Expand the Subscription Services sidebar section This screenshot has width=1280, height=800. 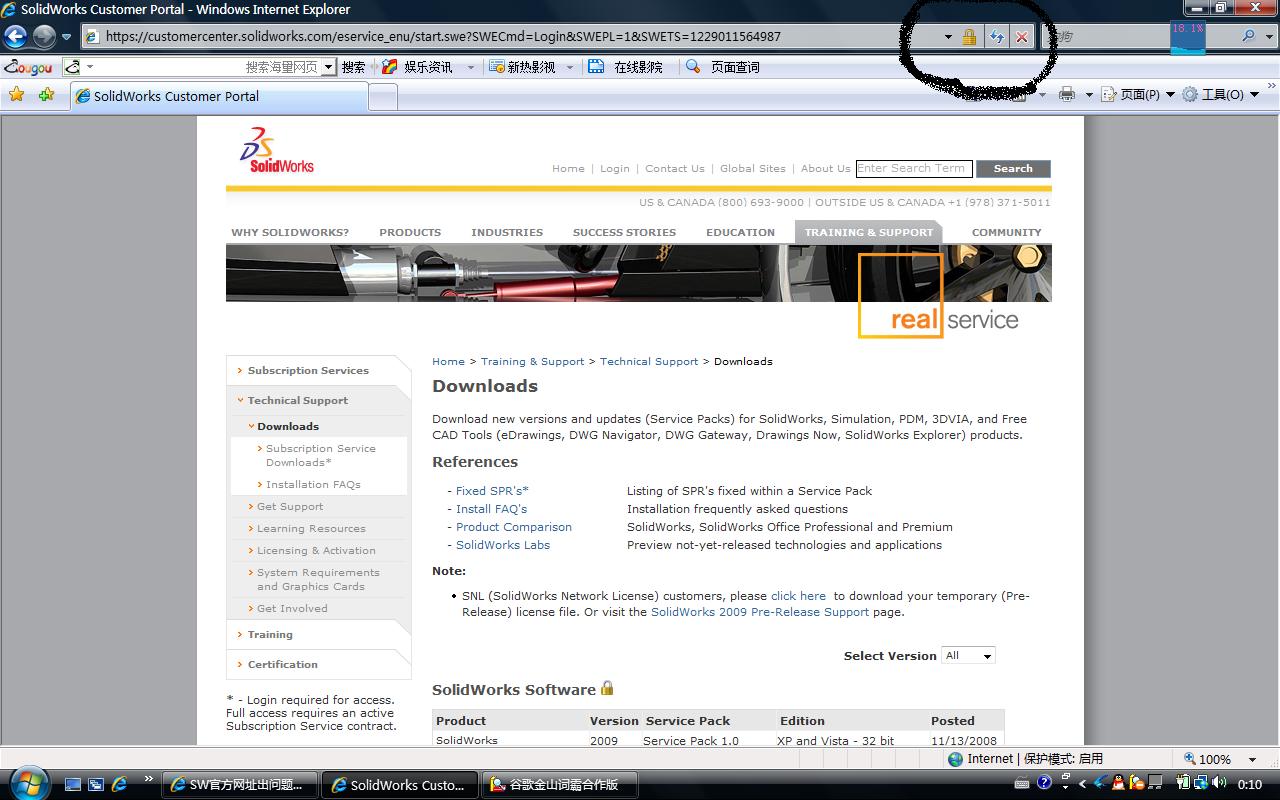[308, 370]
